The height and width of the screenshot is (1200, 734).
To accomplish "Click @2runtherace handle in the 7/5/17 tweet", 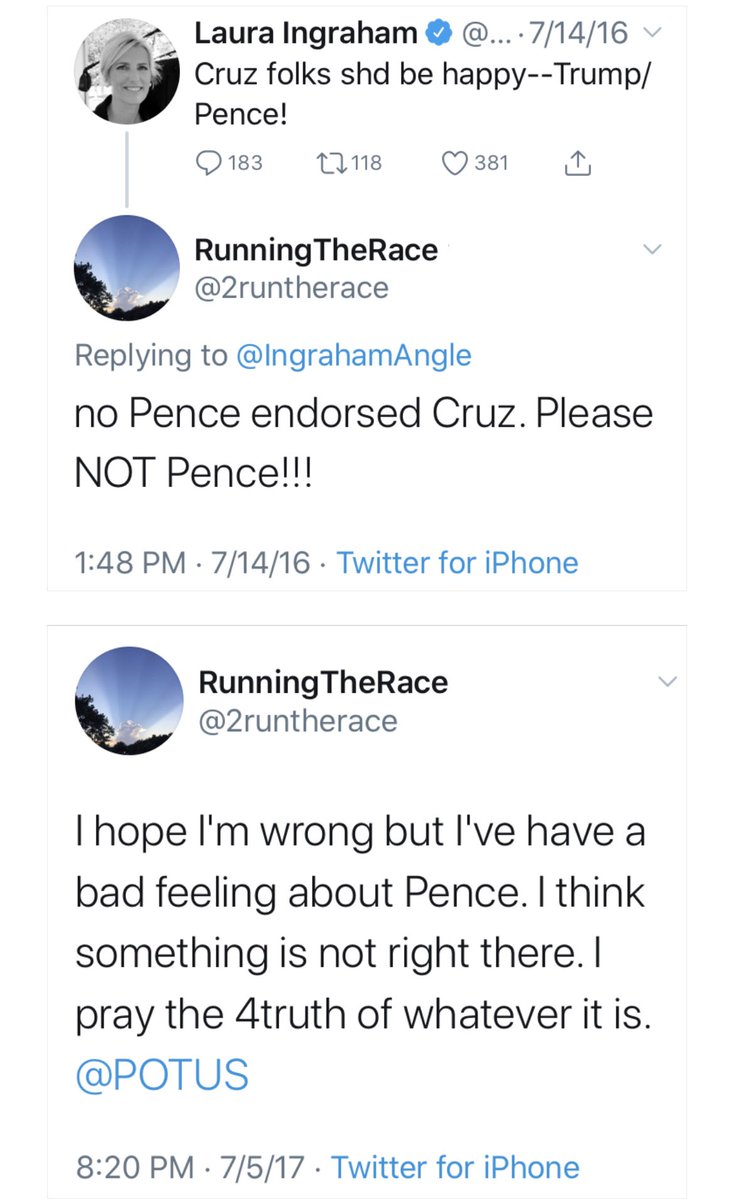I will pos(298,720).
